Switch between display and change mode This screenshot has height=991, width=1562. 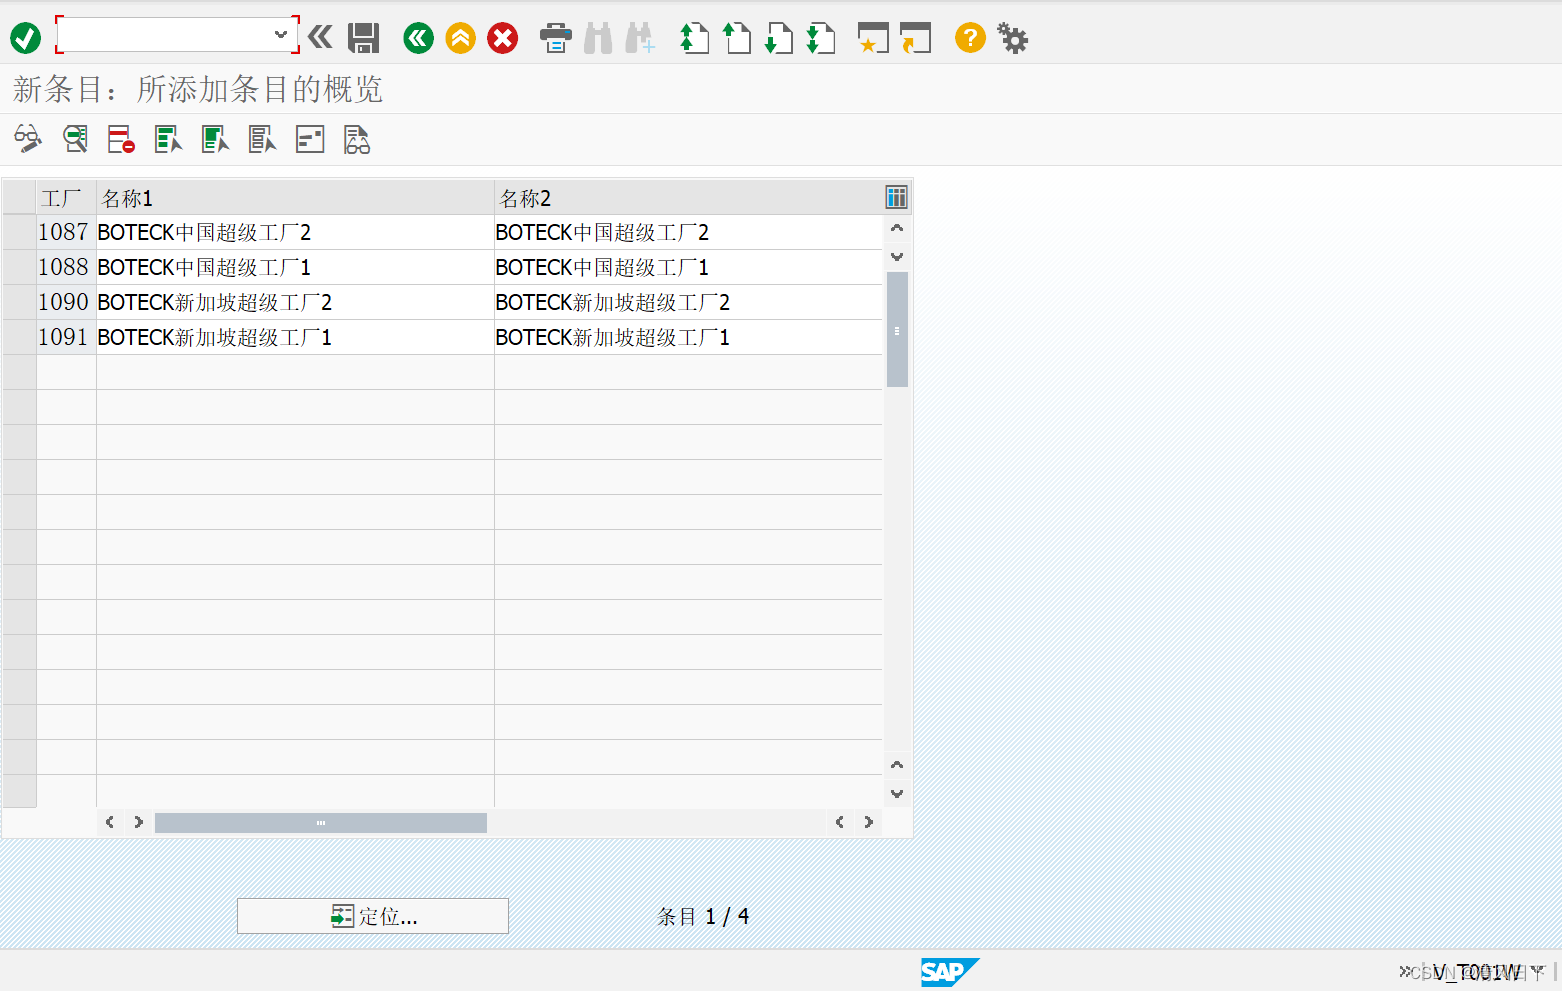[27, 139]
